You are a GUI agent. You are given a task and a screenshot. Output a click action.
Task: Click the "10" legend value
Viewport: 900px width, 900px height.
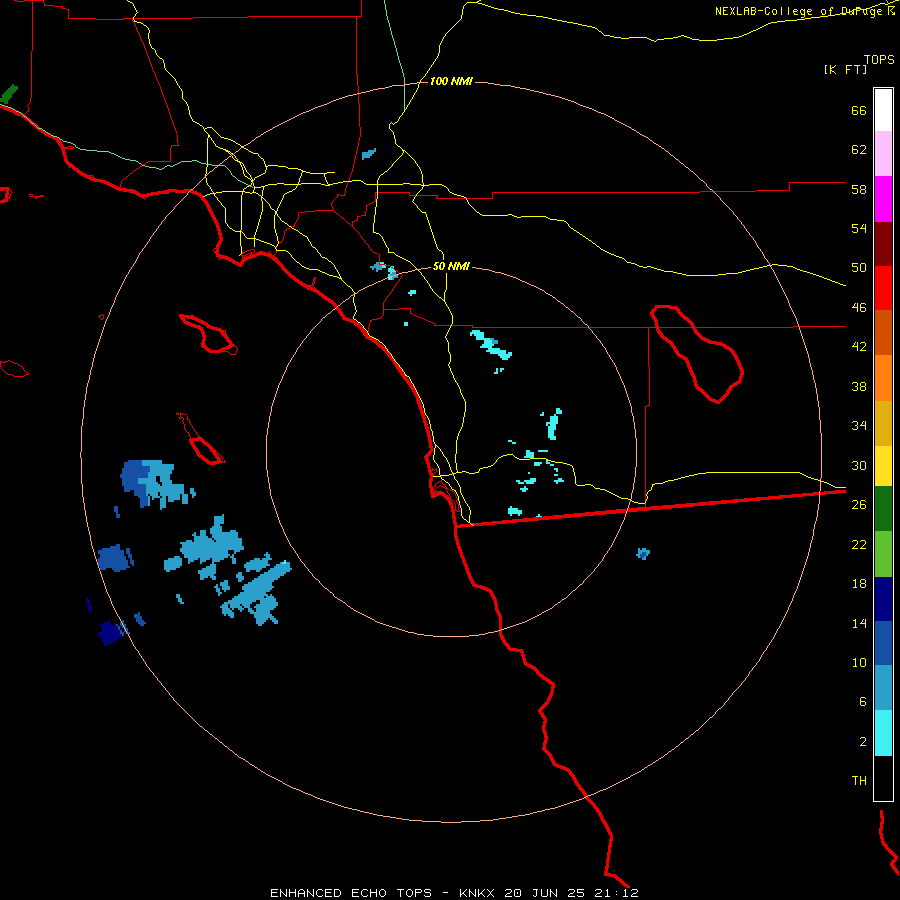coord(859,662)
